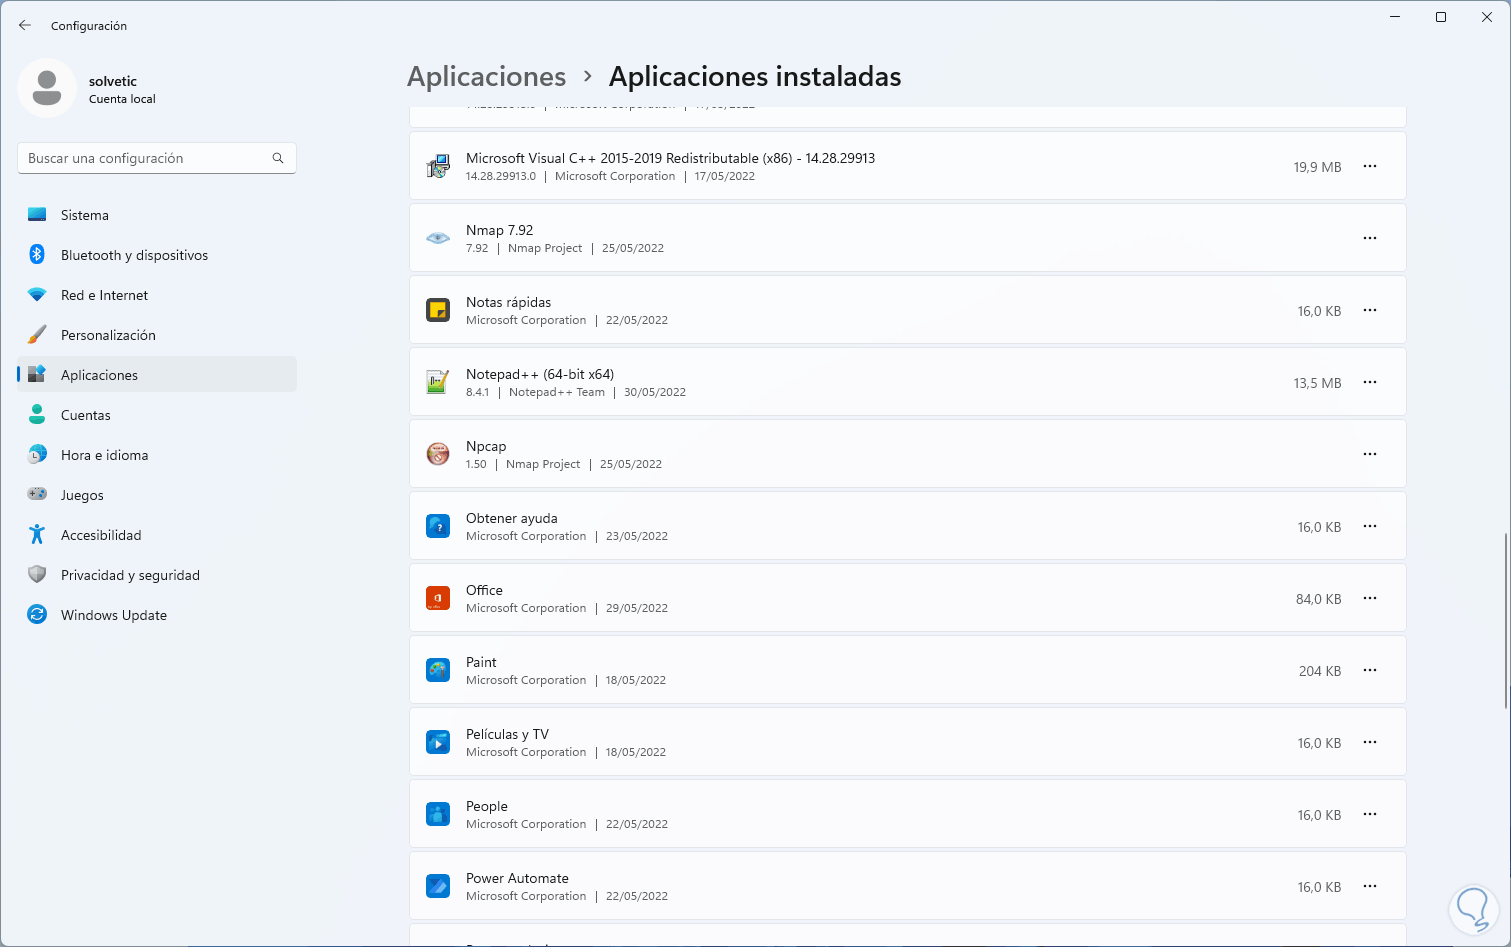Click the Office app icon
1511x947 pixels.
438,598
